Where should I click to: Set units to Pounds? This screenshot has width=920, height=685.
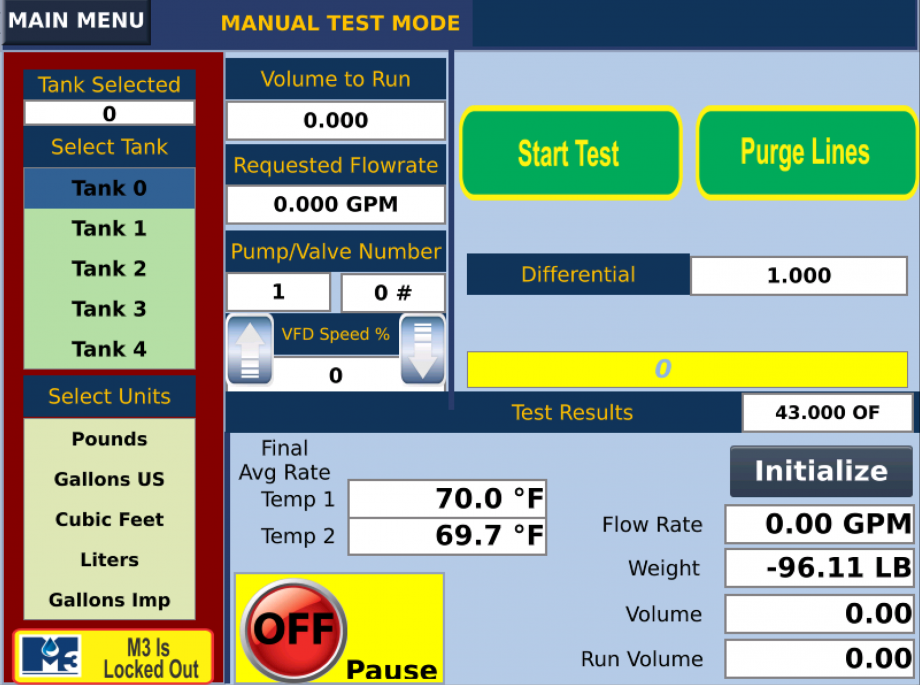109,439
